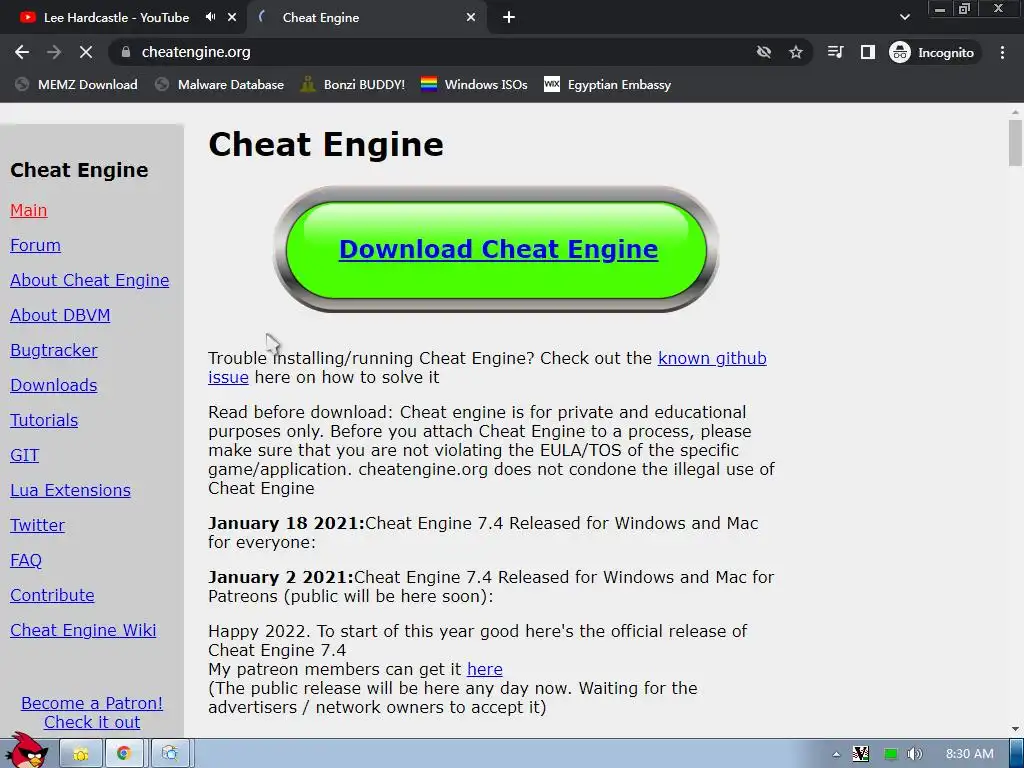The height and width of the screenshot is (768, 1024).
Task: Open the Malware Database bookmark
Action: tap(219, 85)
